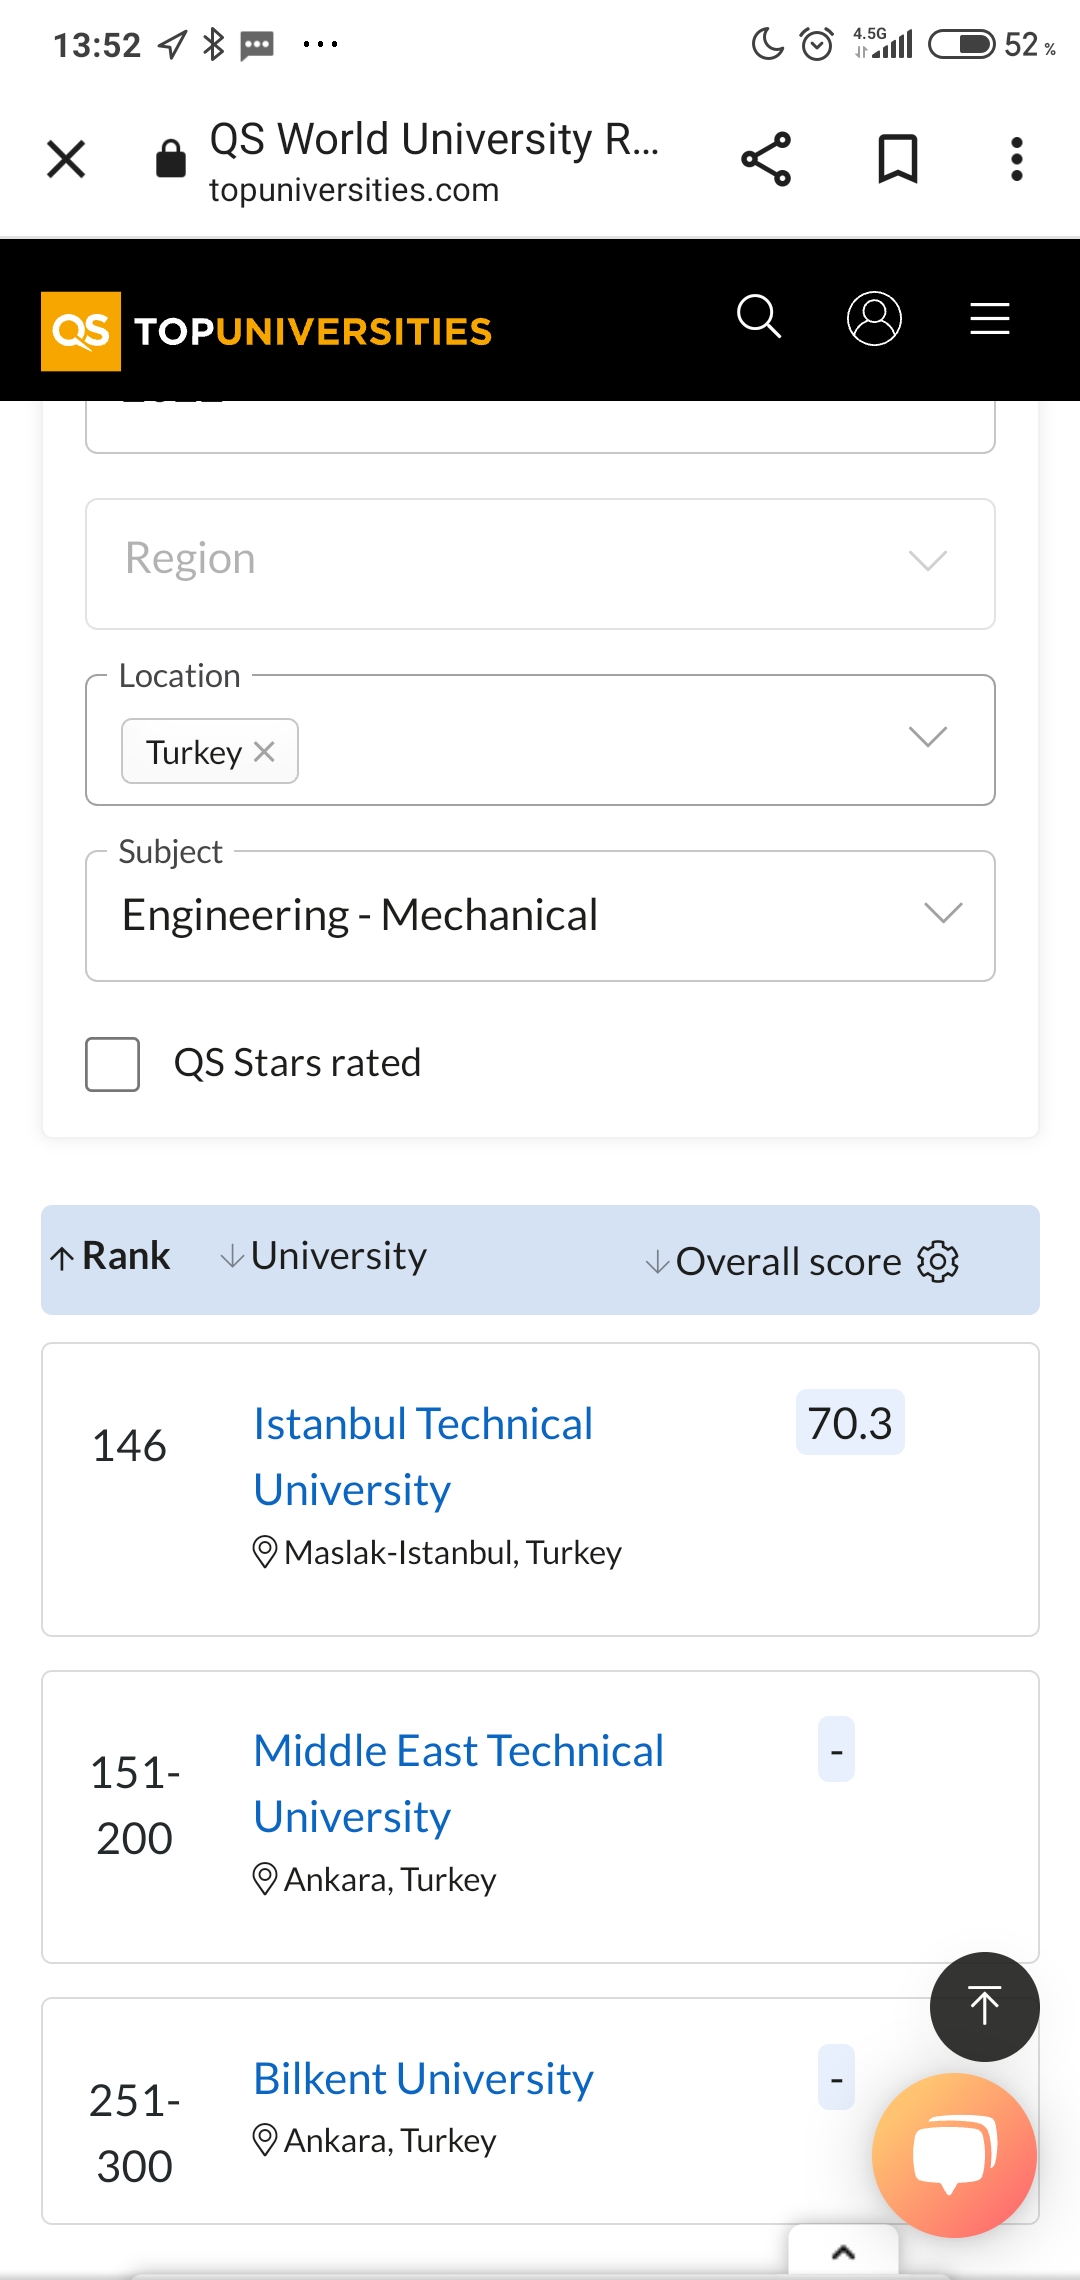Viewport: 1080px width, 2280px height.
Task: Bookmark this page with the bookmark icon
Action: [897, 159]
